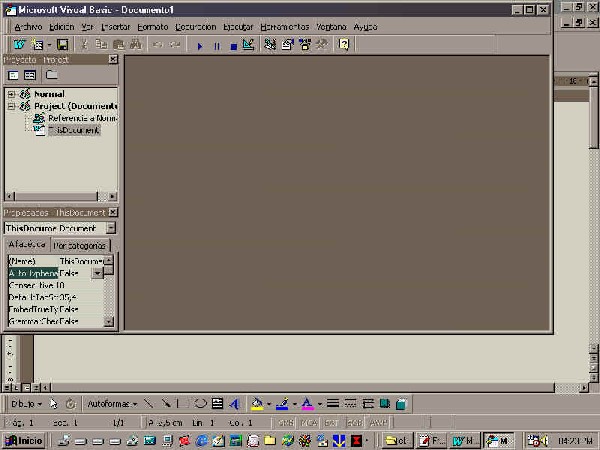
Task: Open the Dibujo menu in Drawing toolbar
Action: coord(26,404)
